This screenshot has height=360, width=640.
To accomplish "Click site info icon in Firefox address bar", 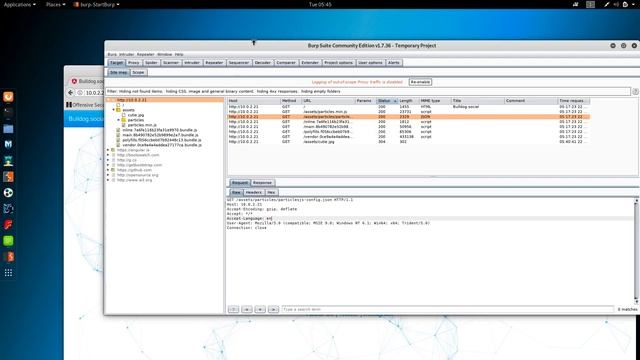I will pos(80,93).
